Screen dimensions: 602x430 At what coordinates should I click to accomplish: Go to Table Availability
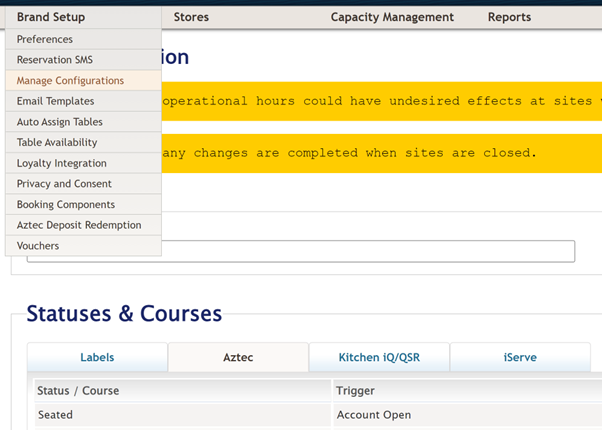[x=83, y=142]
